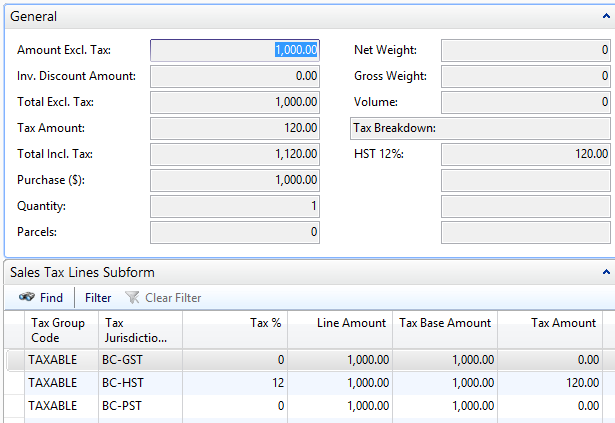Screen dimensions: 615x423
Task: Click the Quantity field
Action: coord(235,206)
